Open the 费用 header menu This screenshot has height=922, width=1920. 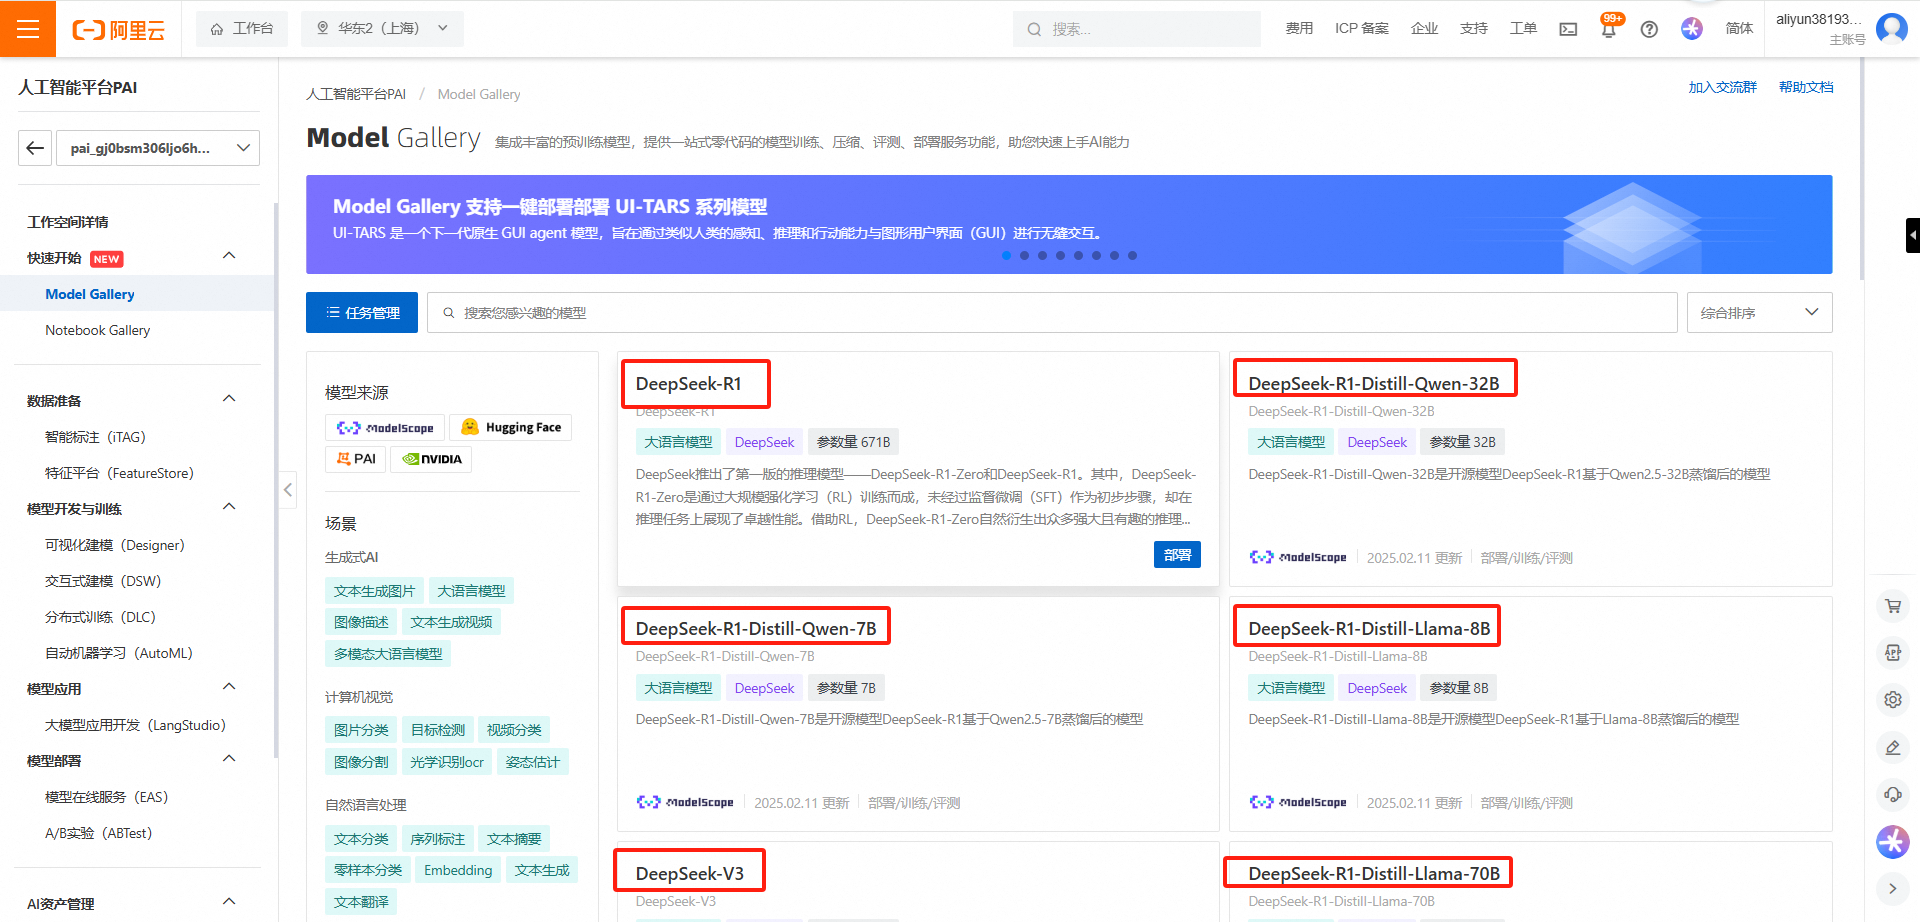pos(1299,28)
